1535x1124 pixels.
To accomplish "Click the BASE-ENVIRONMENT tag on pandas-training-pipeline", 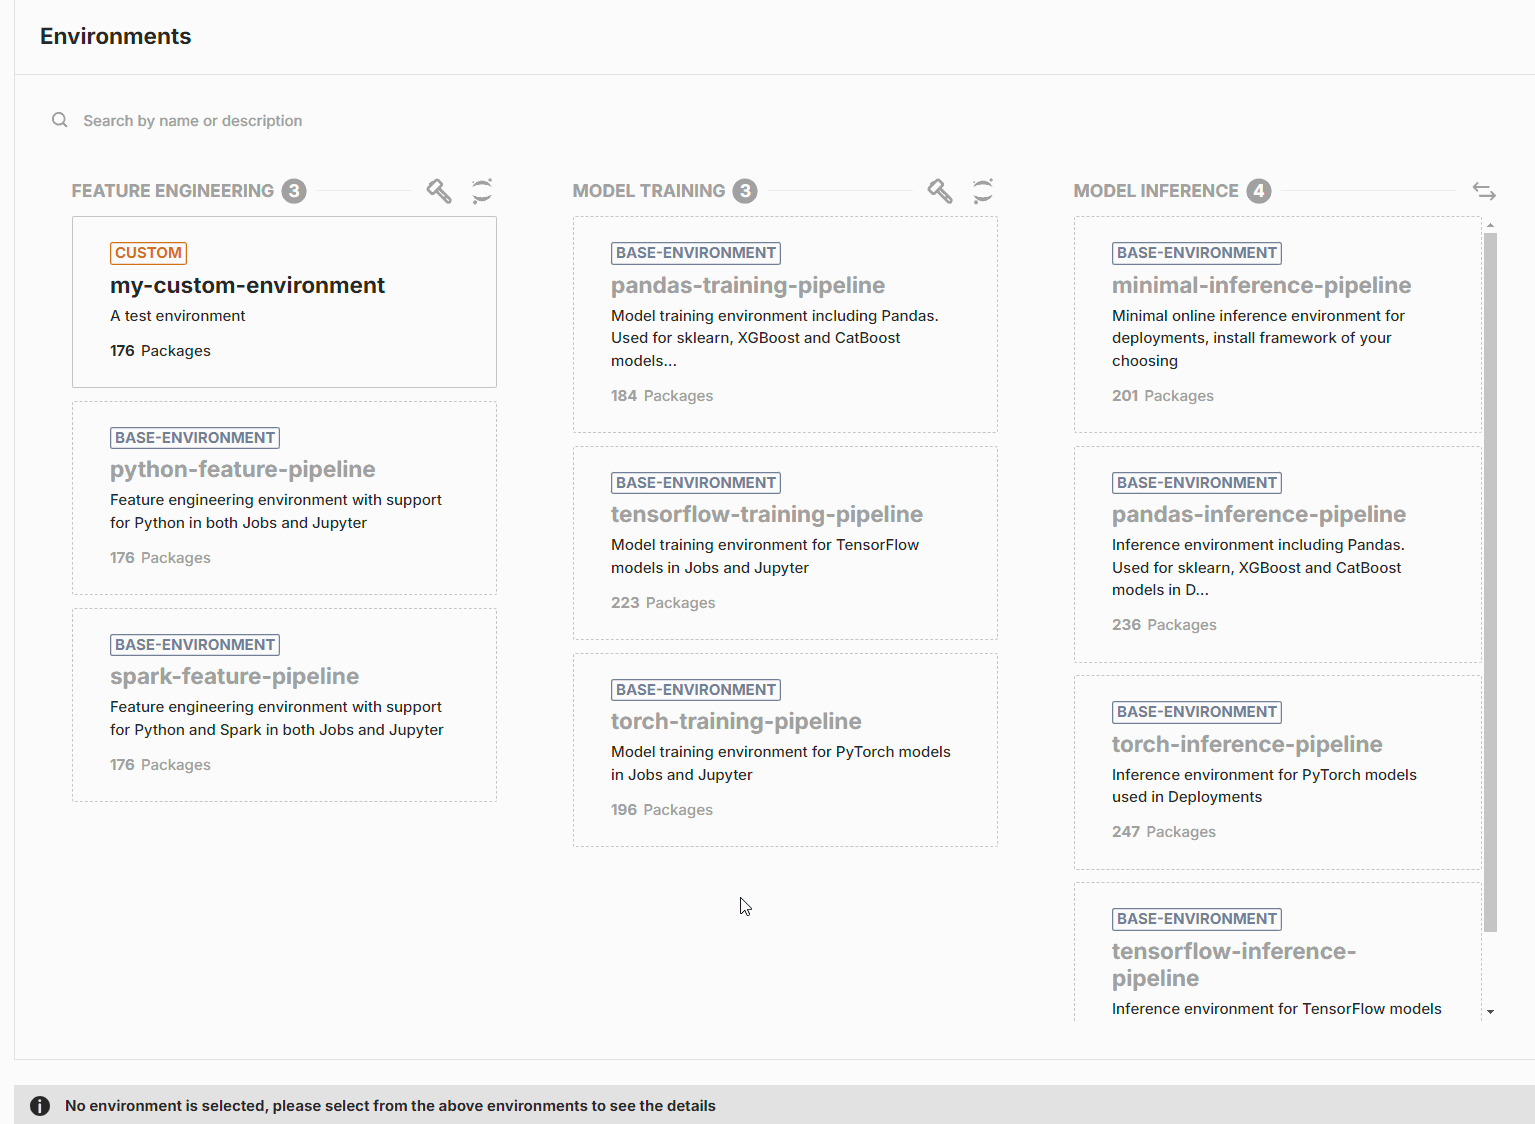I will pyautogui.click(x=695, y=252).
